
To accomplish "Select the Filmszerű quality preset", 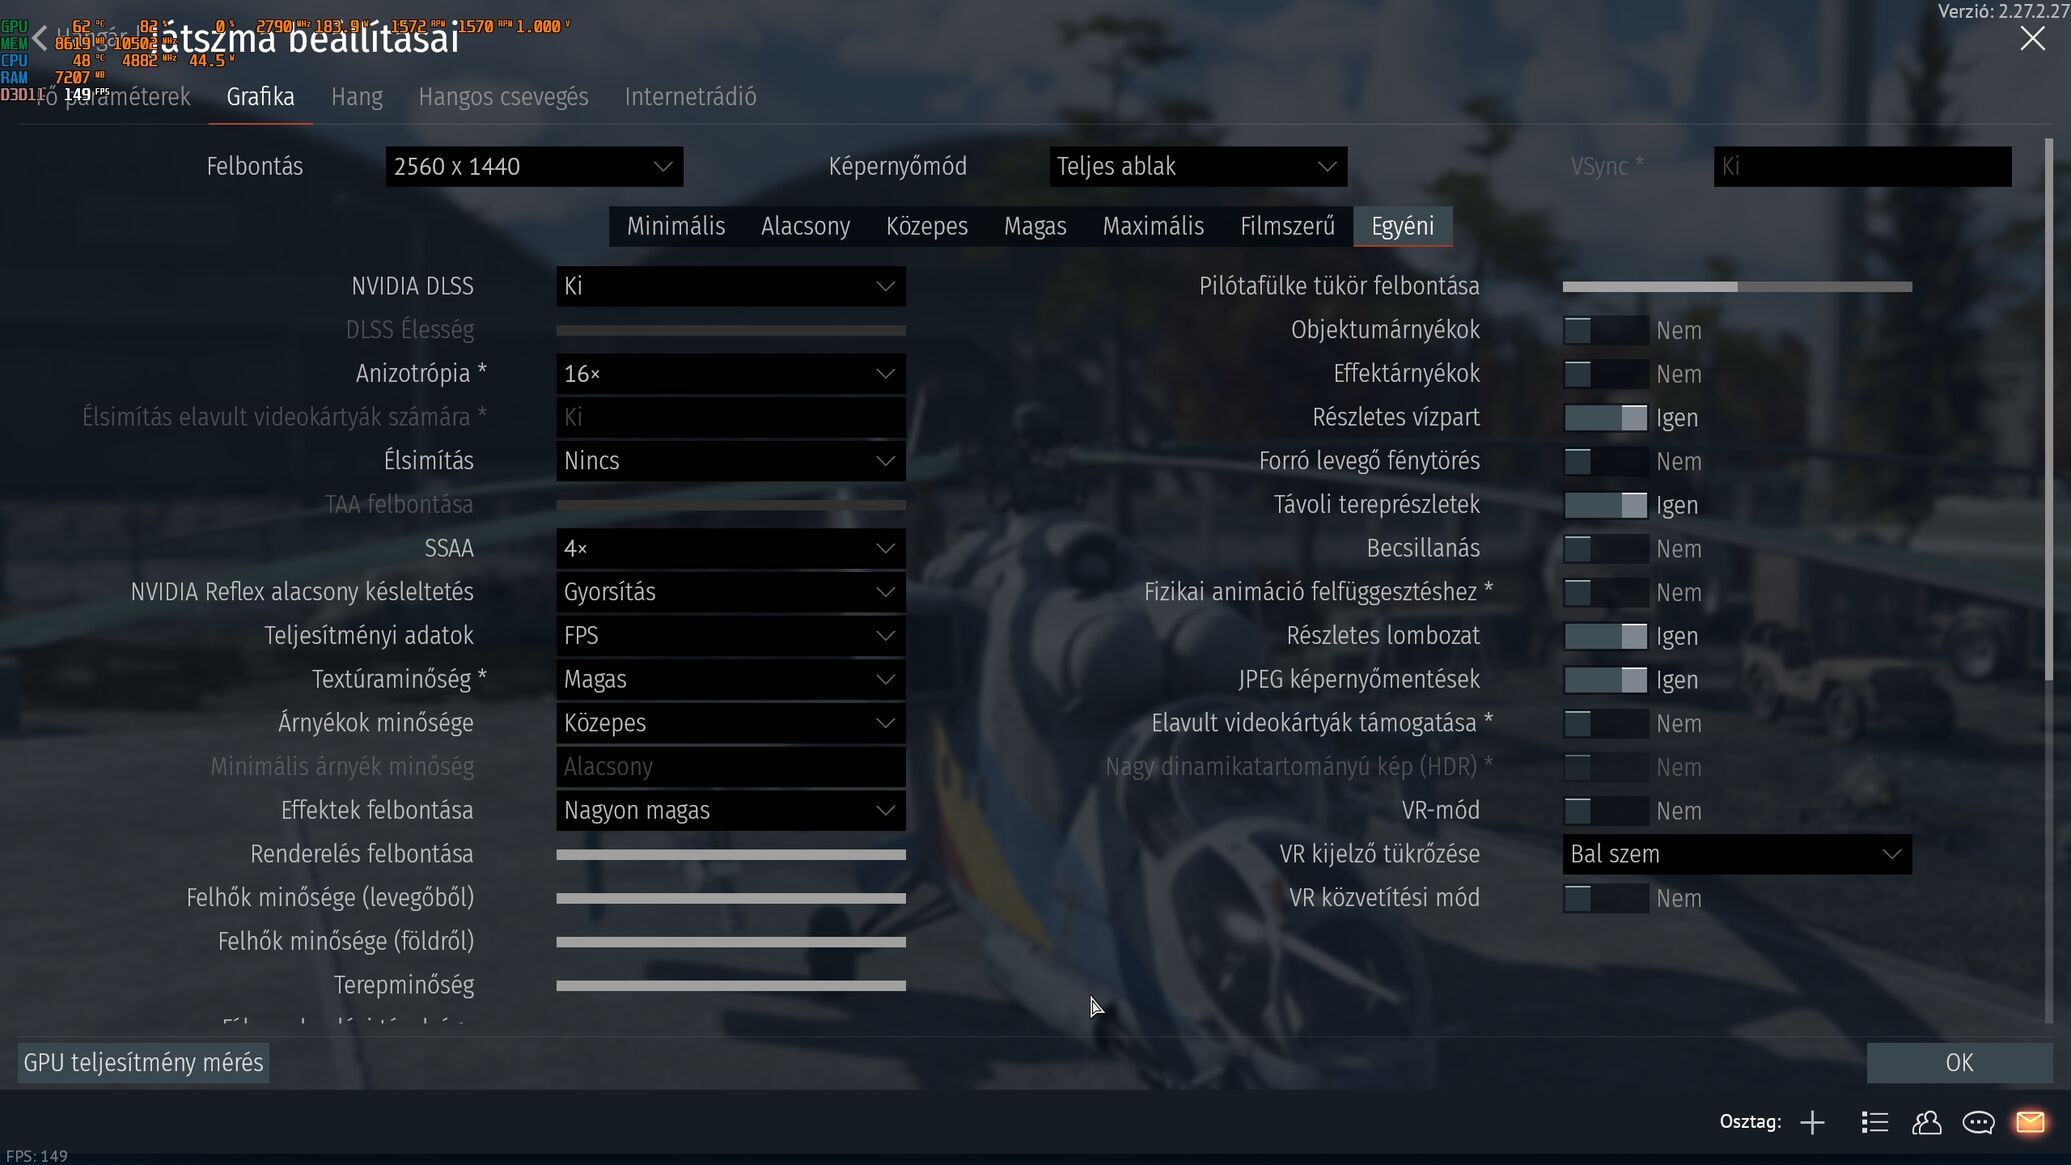I will (x=1287, y=226).
